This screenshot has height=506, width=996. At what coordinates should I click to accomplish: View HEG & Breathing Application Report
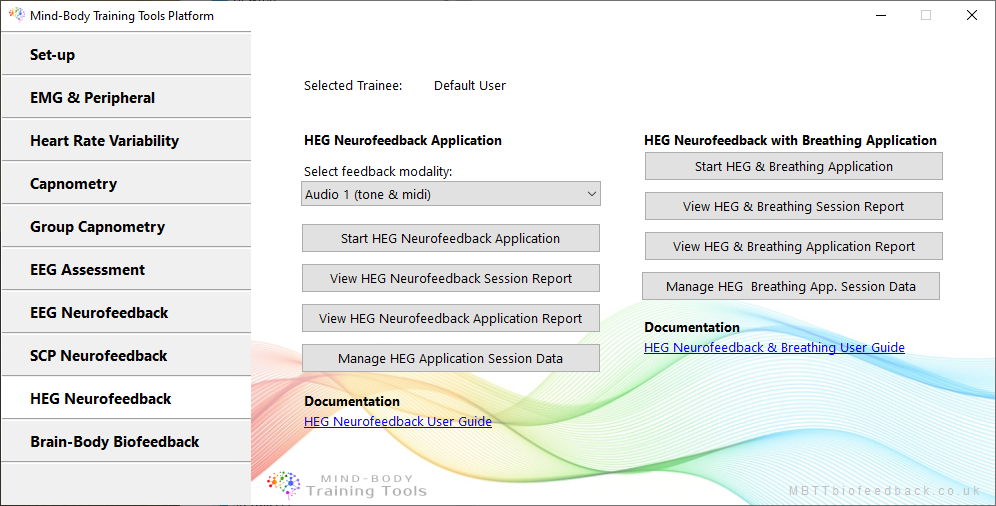(x=793, y=246)
